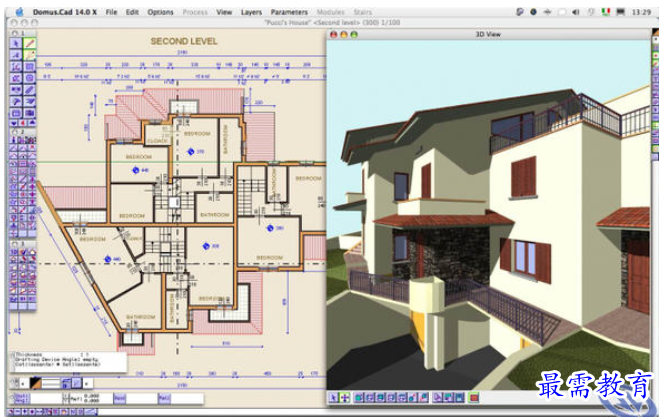Click the 3D View window title bar
660x417 pixels.
tap(488, 34)
